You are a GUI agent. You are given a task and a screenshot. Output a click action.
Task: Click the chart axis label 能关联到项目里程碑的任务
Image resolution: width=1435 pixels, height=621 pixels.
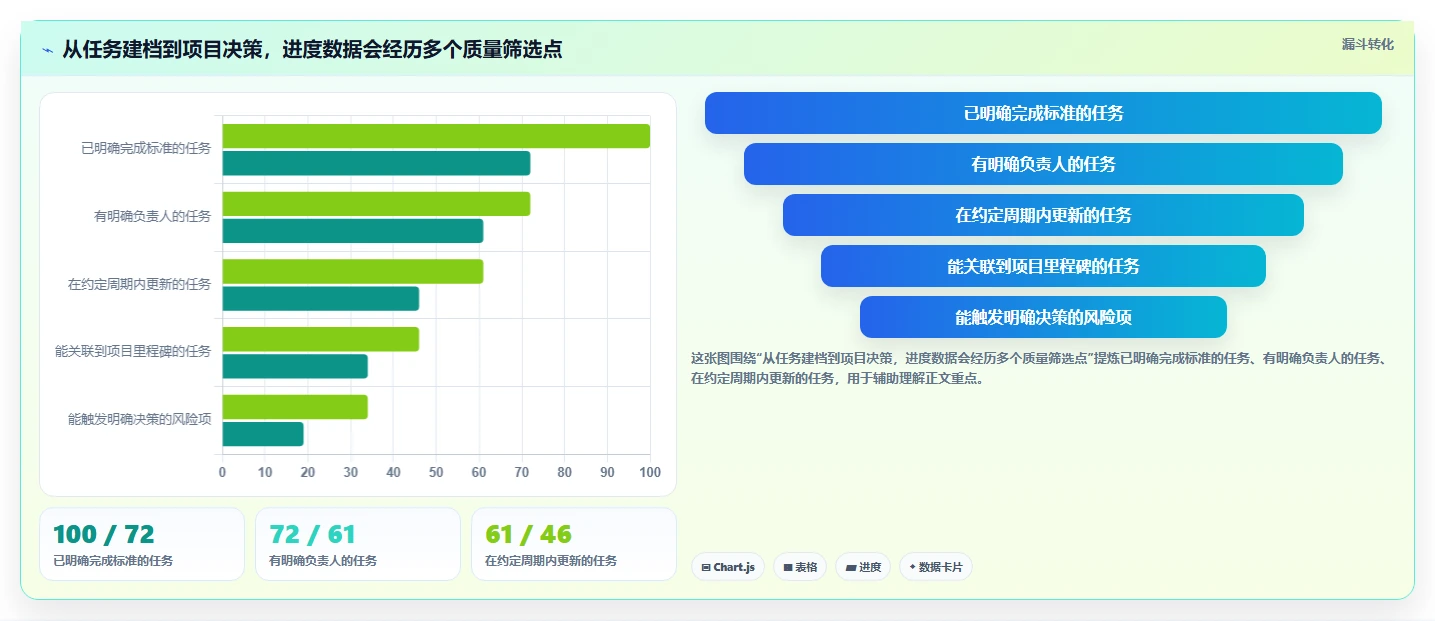tap(133, 352)
